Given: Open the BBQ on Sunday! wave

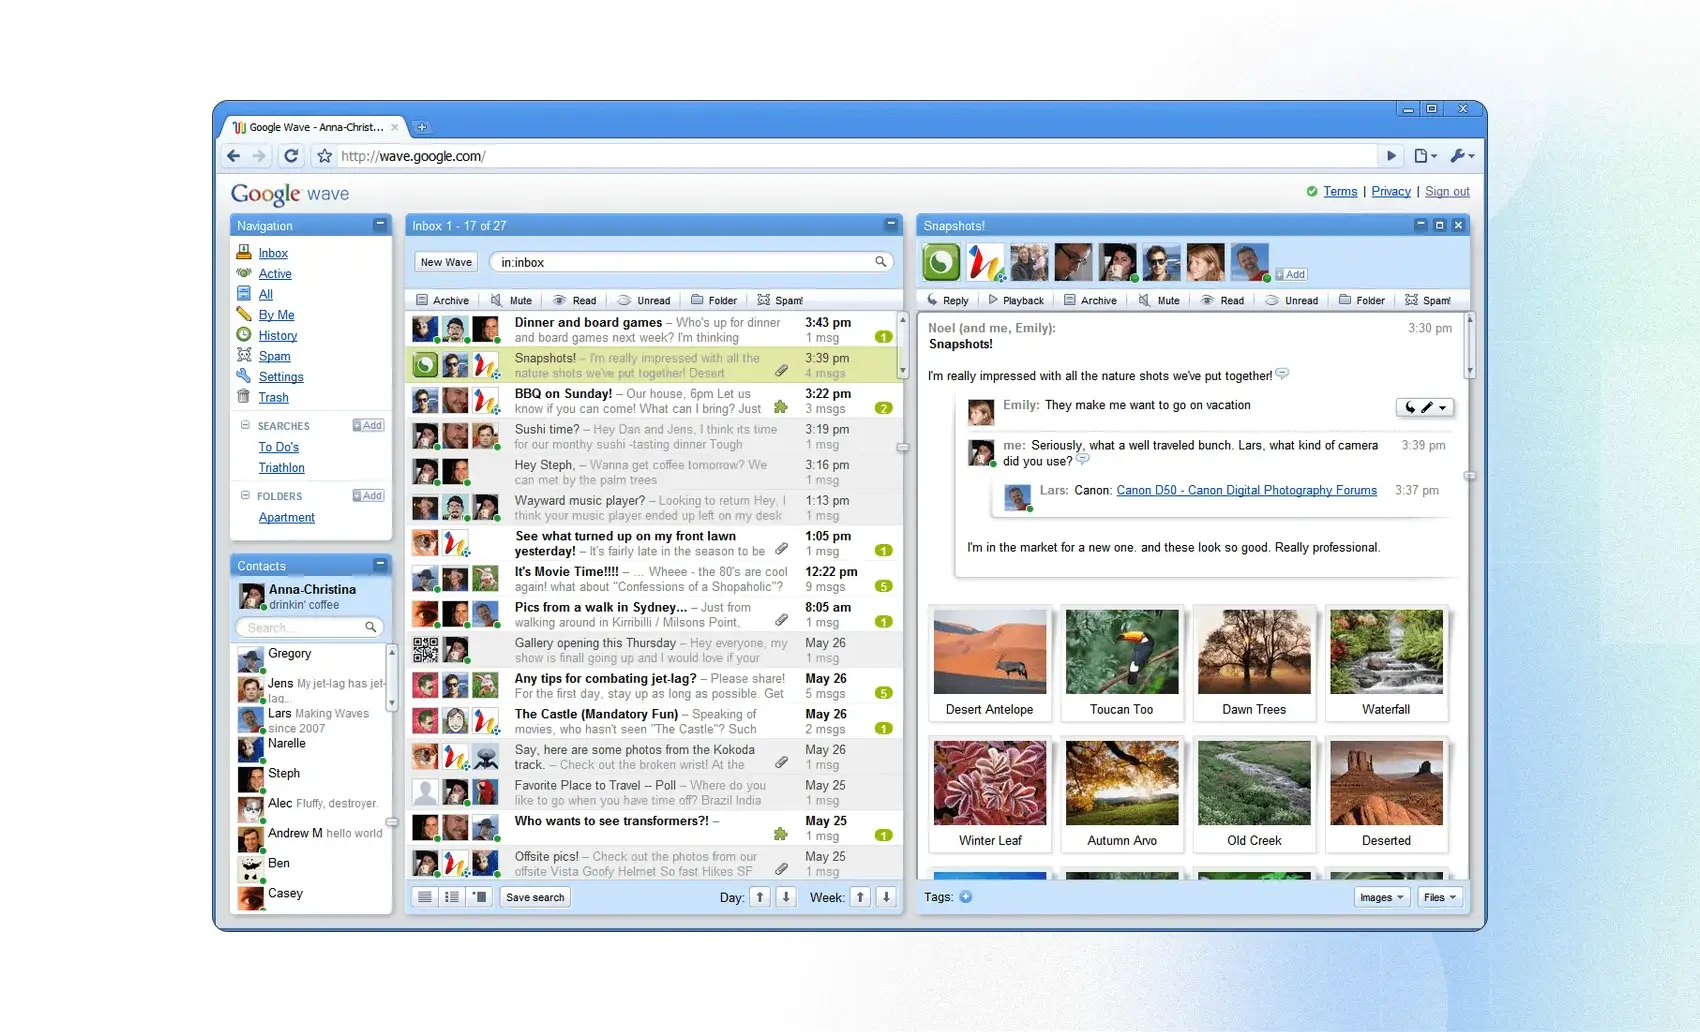Looking at the screenshot, I should [x=654, y=401].
